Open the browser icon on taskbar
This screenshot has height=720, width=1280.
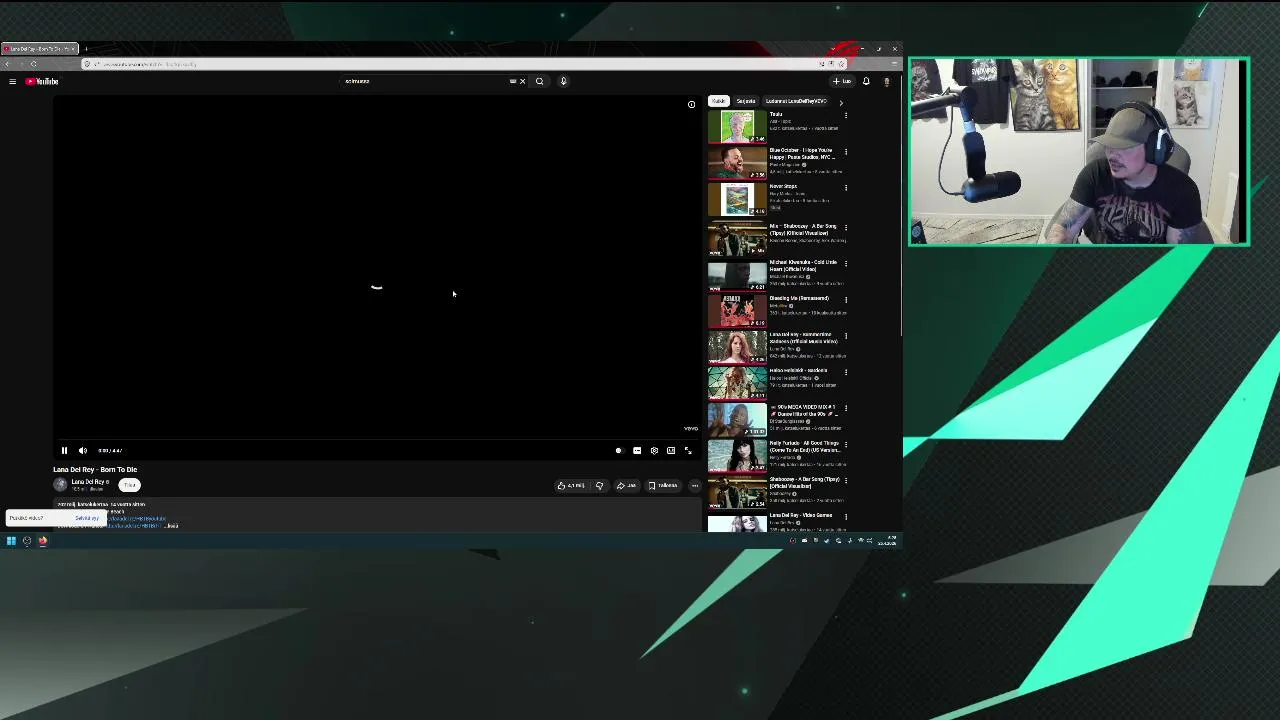(43, 541)
